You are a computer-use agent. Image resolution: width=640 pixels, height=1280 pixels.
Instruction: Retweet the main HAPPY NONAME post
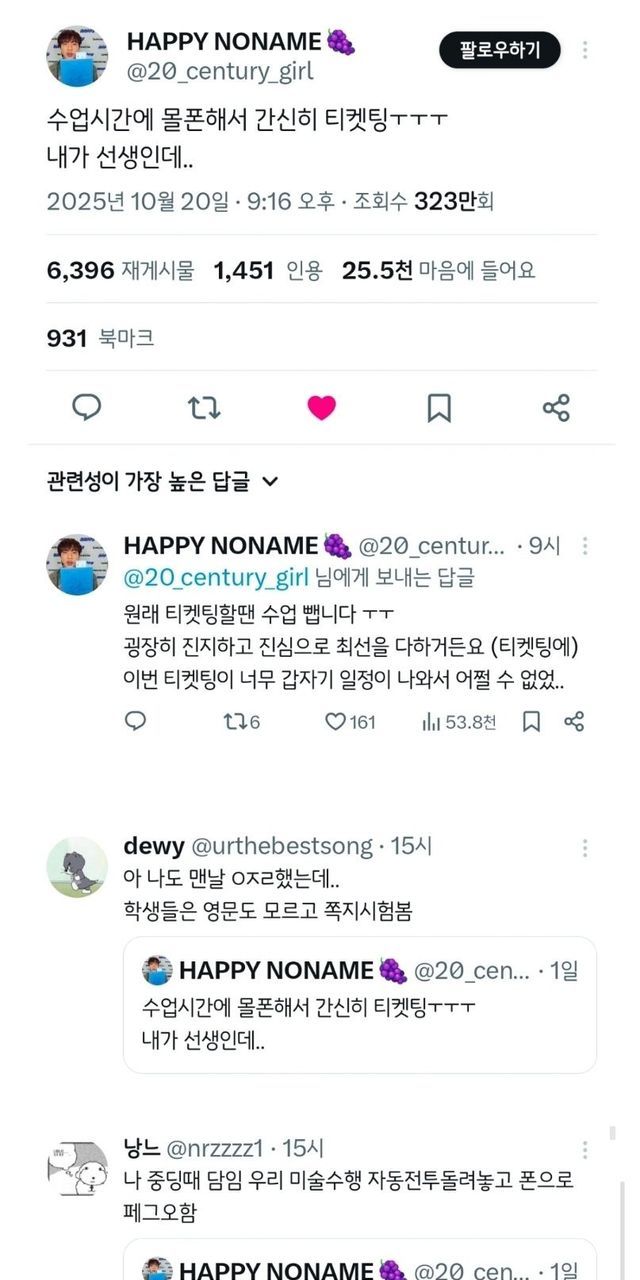204,407
